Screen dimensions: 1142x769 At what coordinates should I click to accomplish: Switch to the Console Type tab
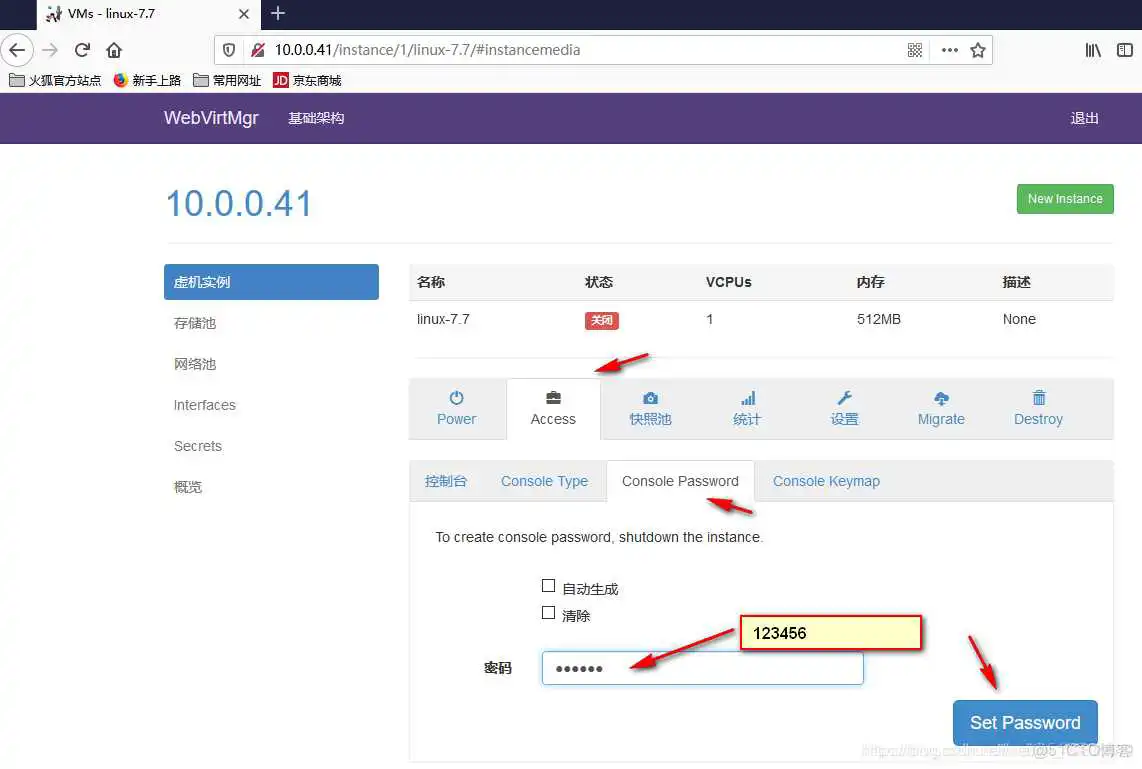pos(544,481)
